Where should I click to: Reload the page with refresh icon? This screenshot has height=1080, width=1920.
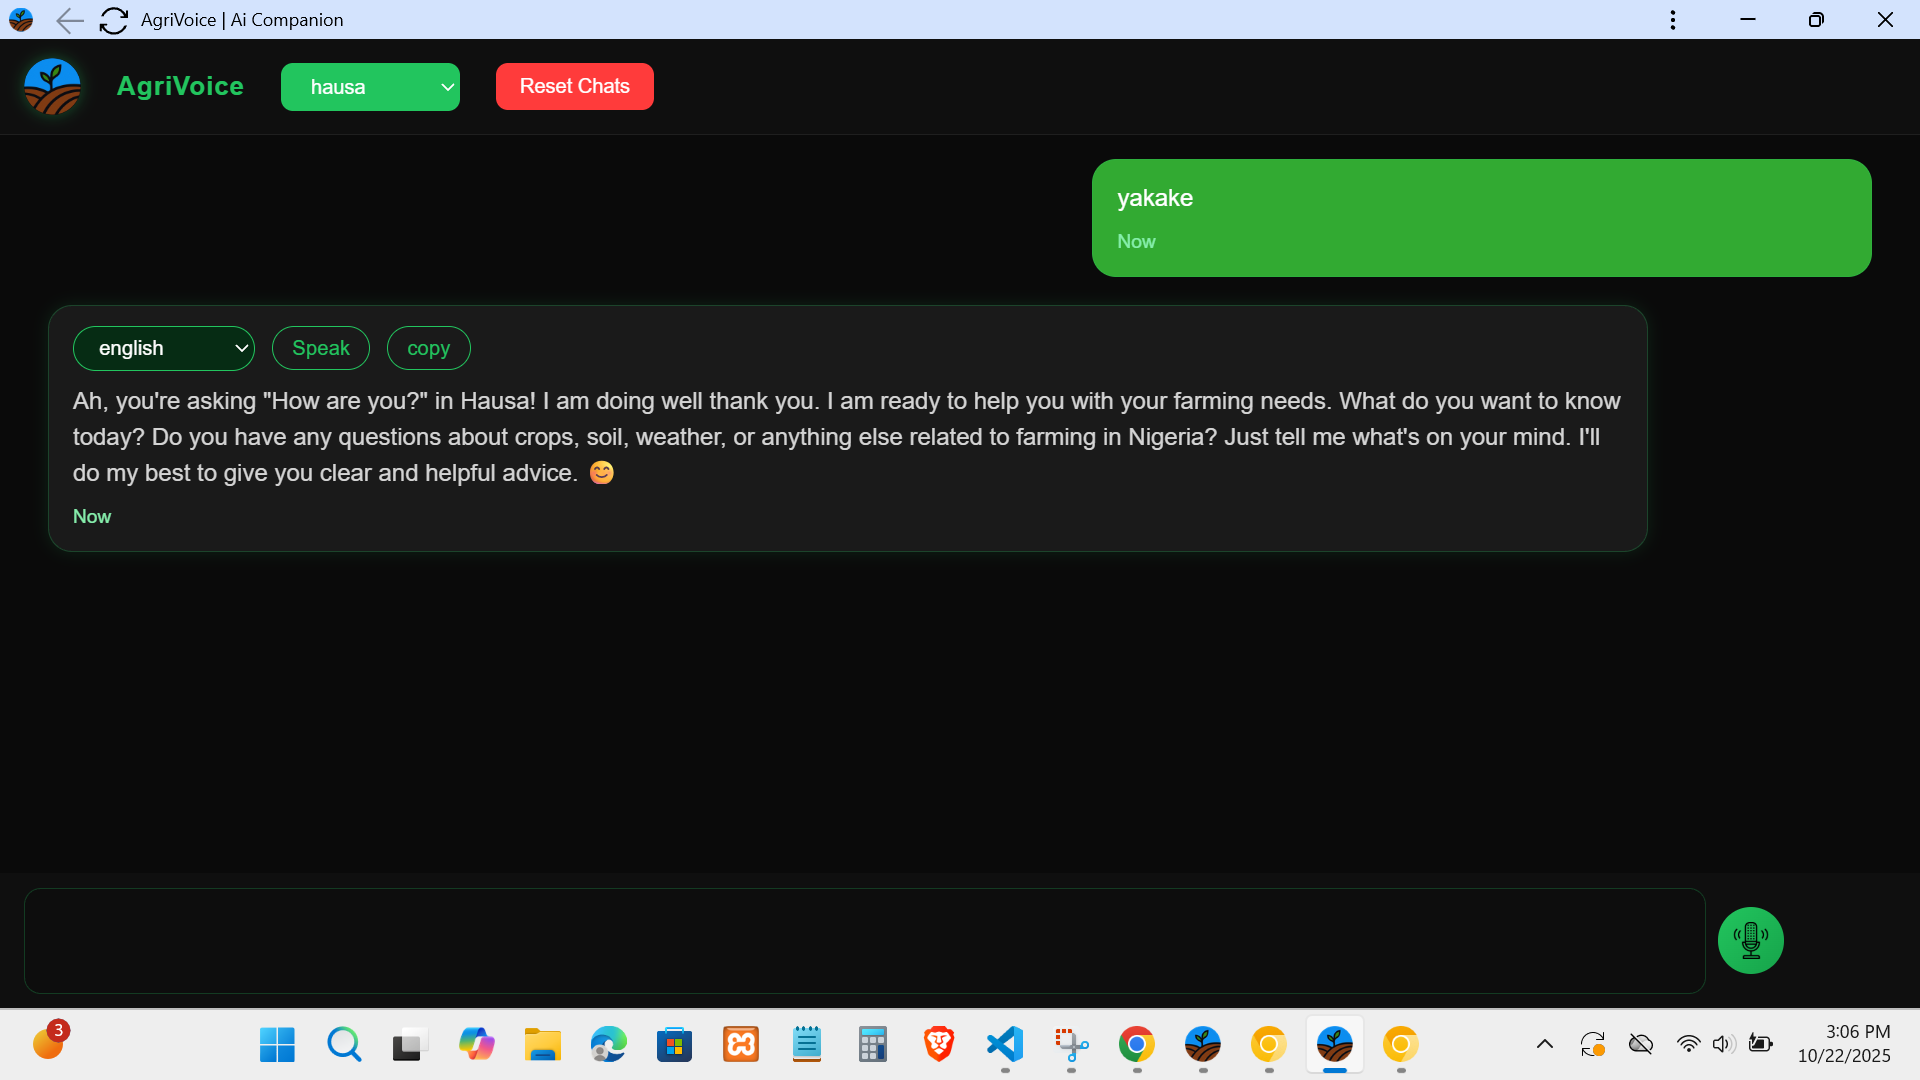pos(114,20)
